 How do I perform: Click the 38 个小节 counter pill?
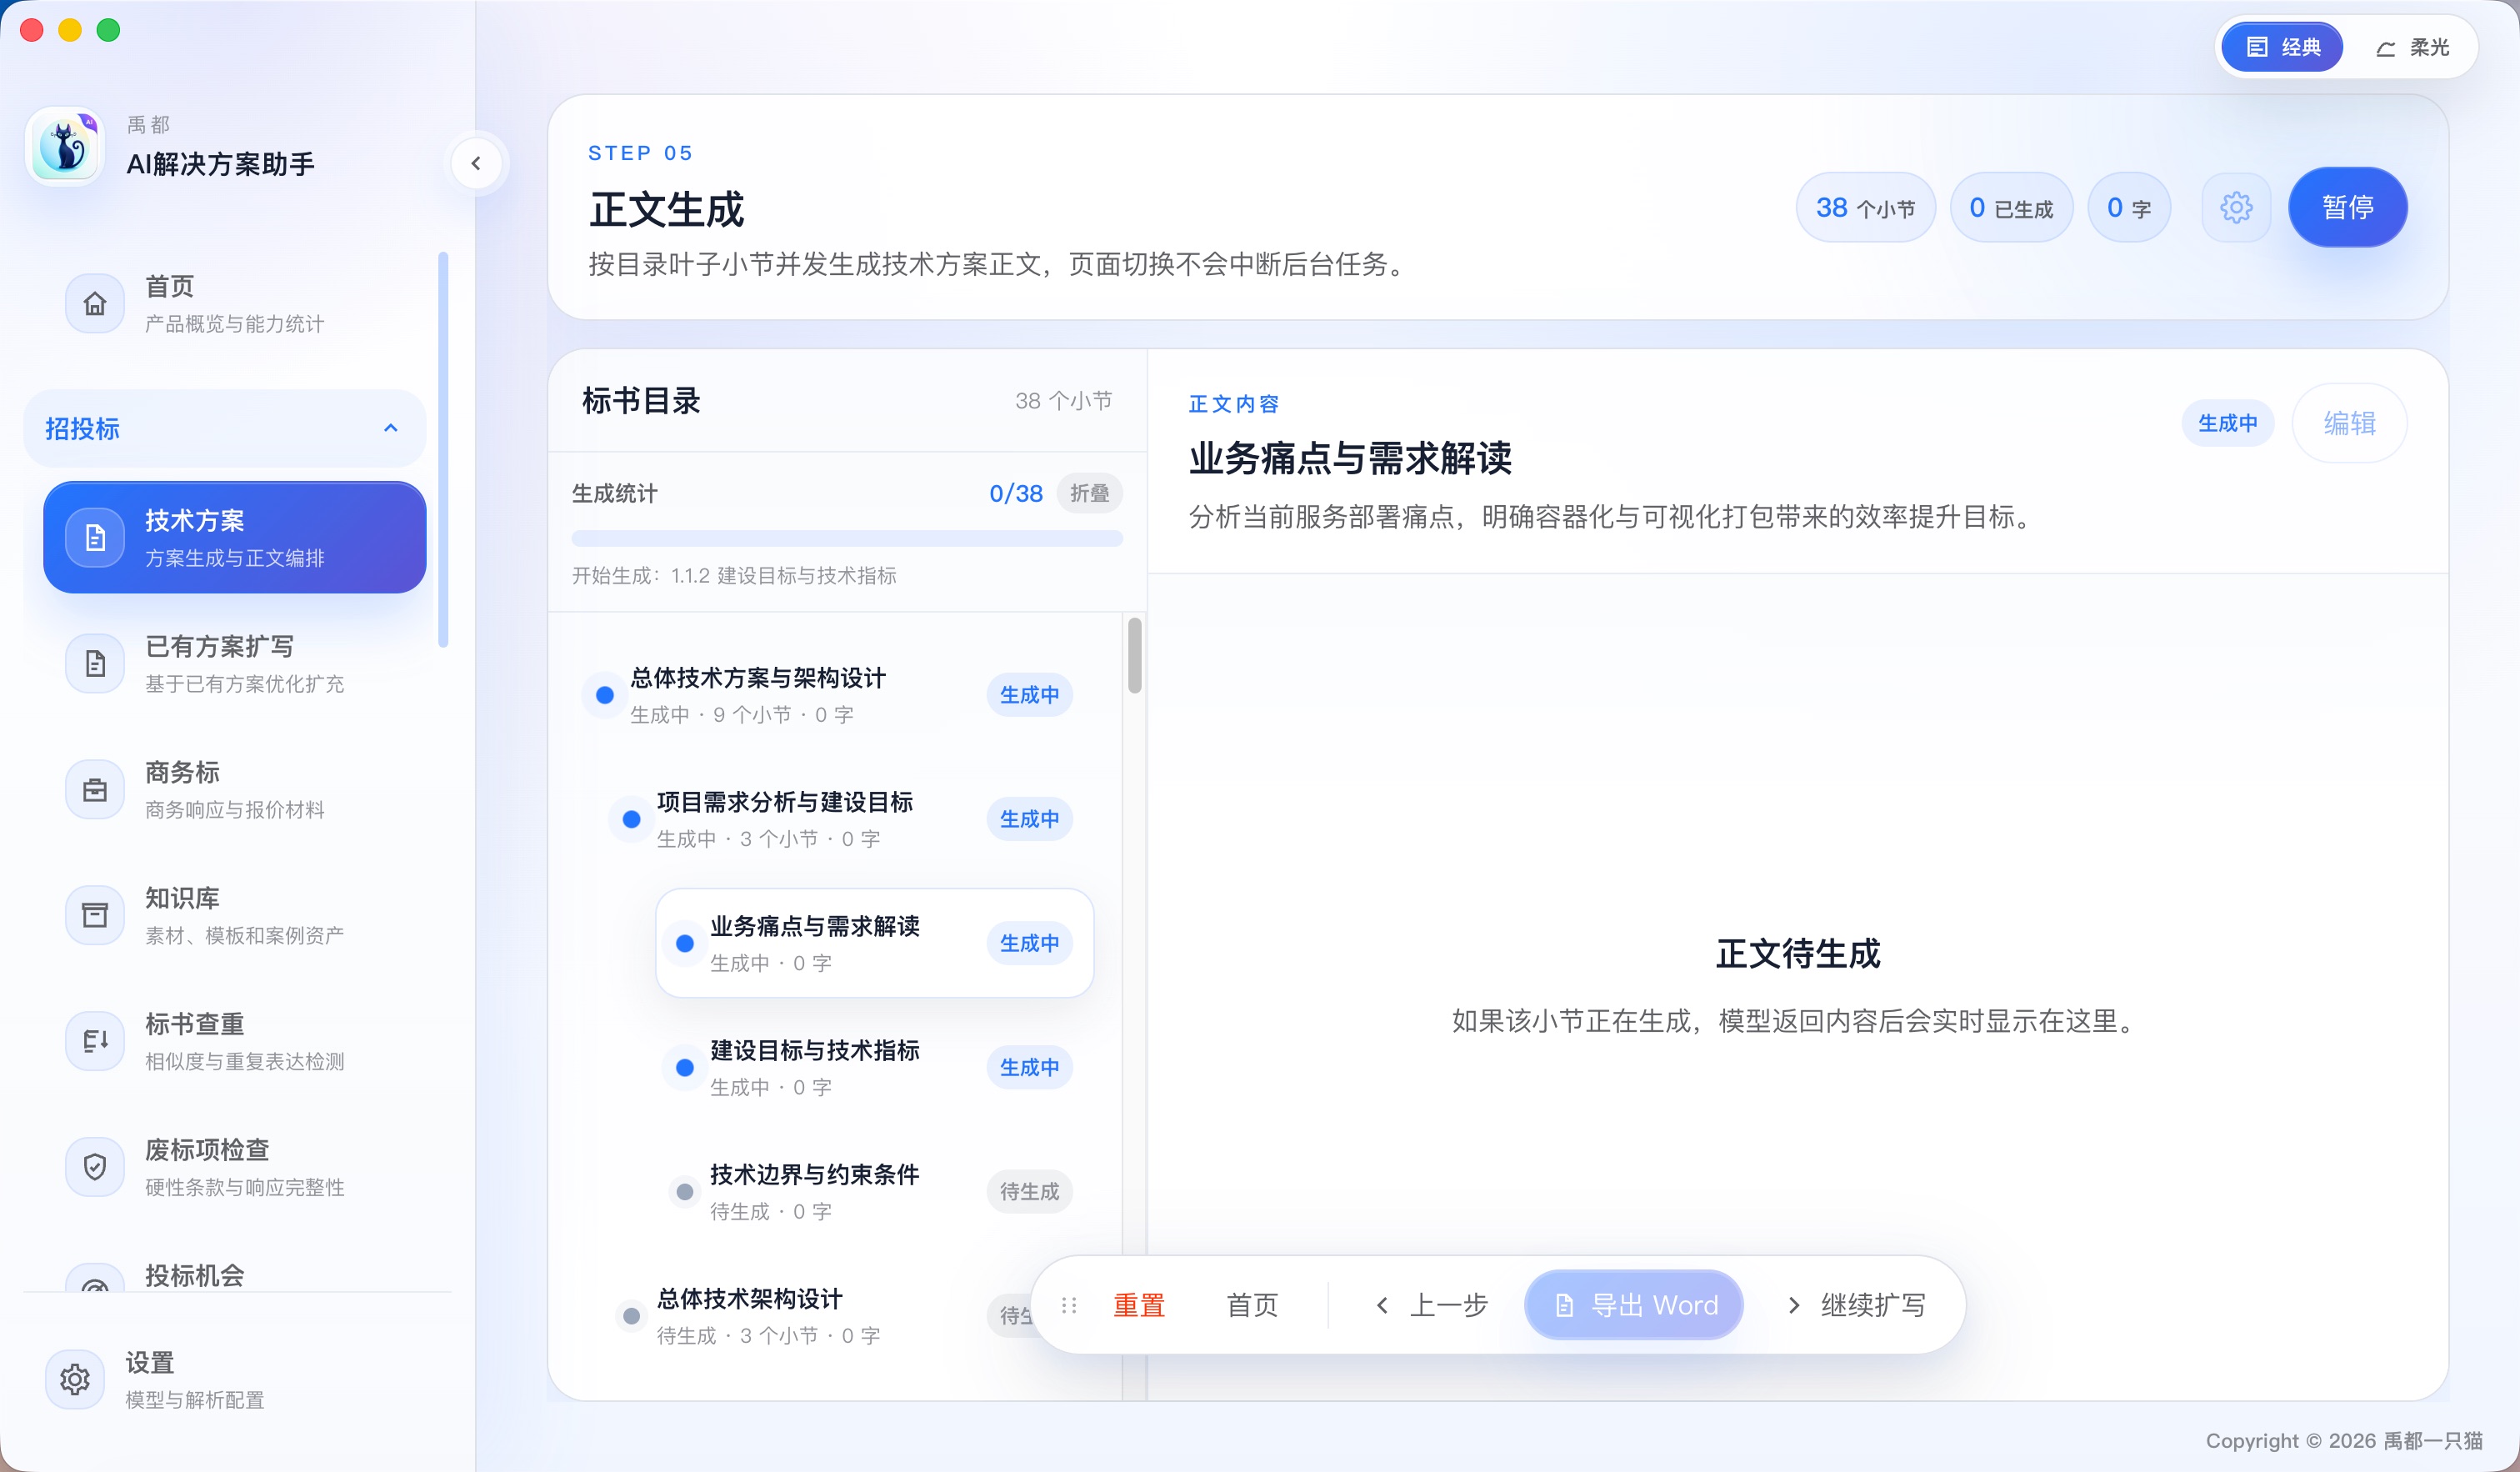click(x=1865, y=208)
